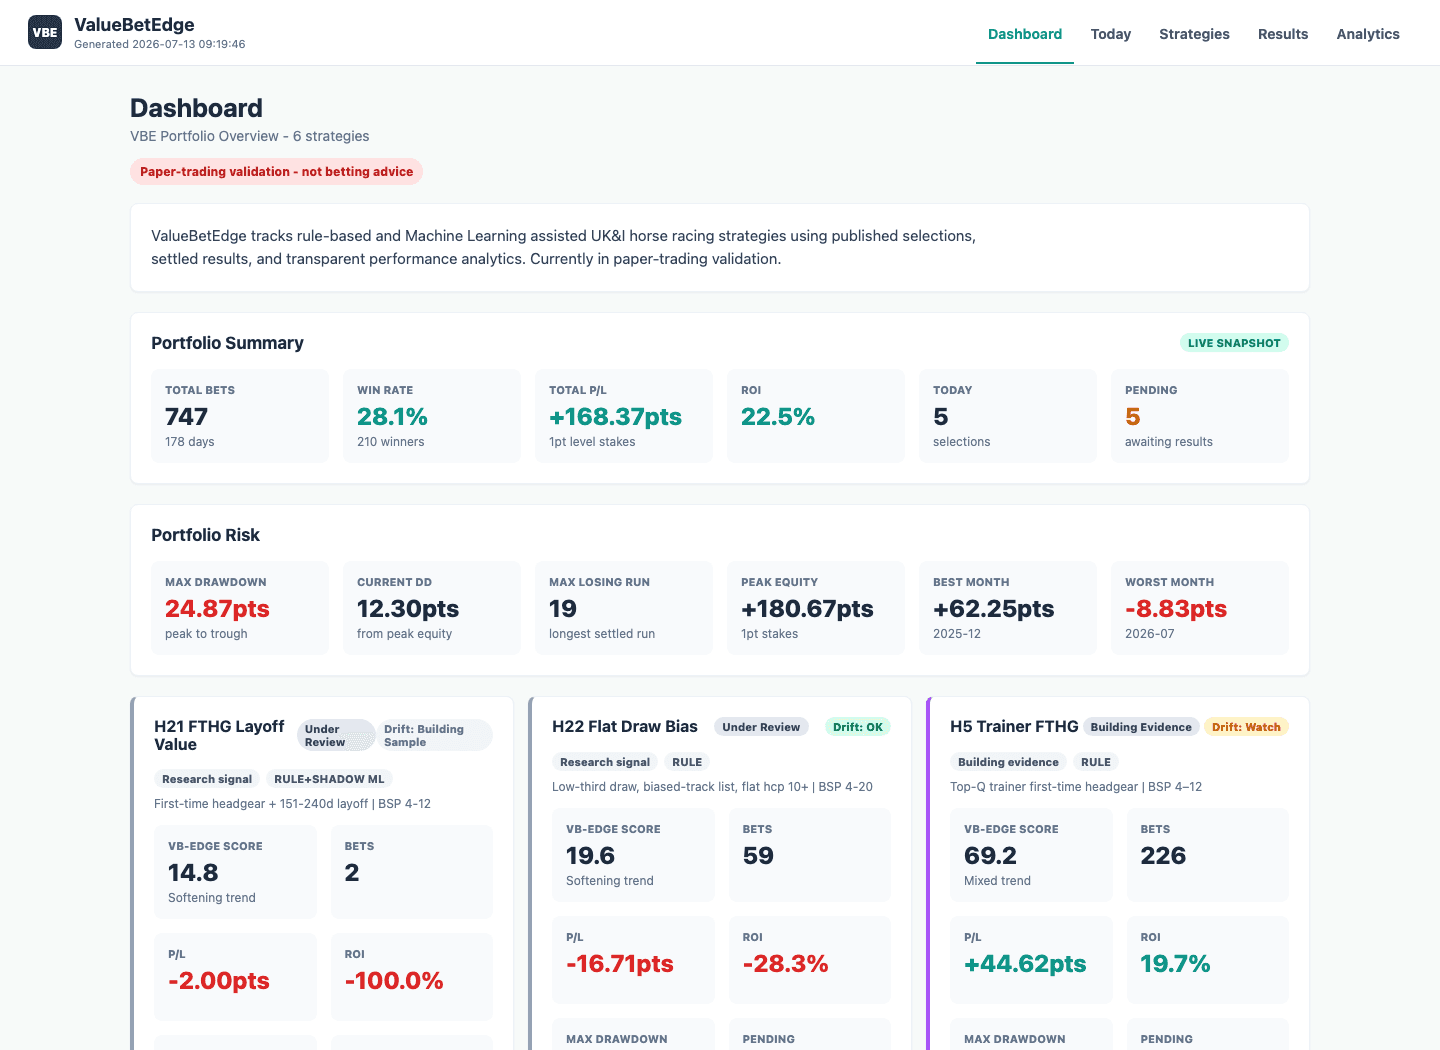1440x1050 pixels.
Task: Click the Total P/L +168.37pts value
Action: 615,417
